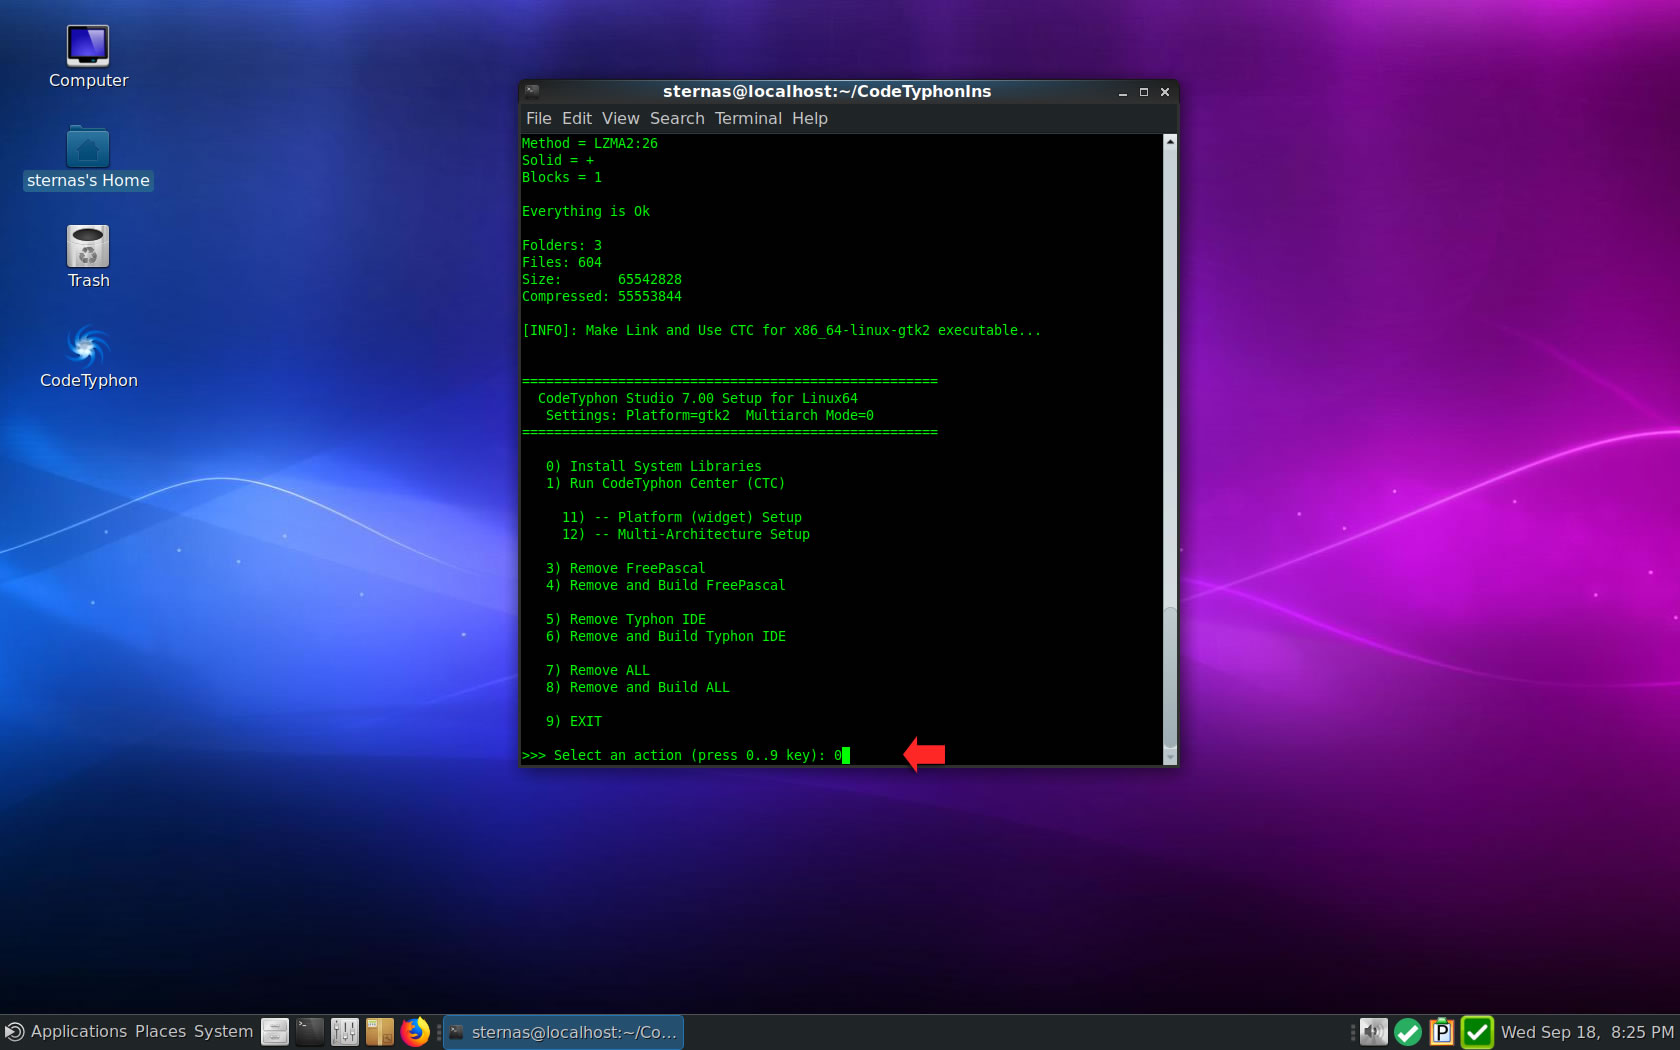Click the terminal's vertical scrollbar
The height and width of the screenshot is (1050, 1680).
(1170, 450)
